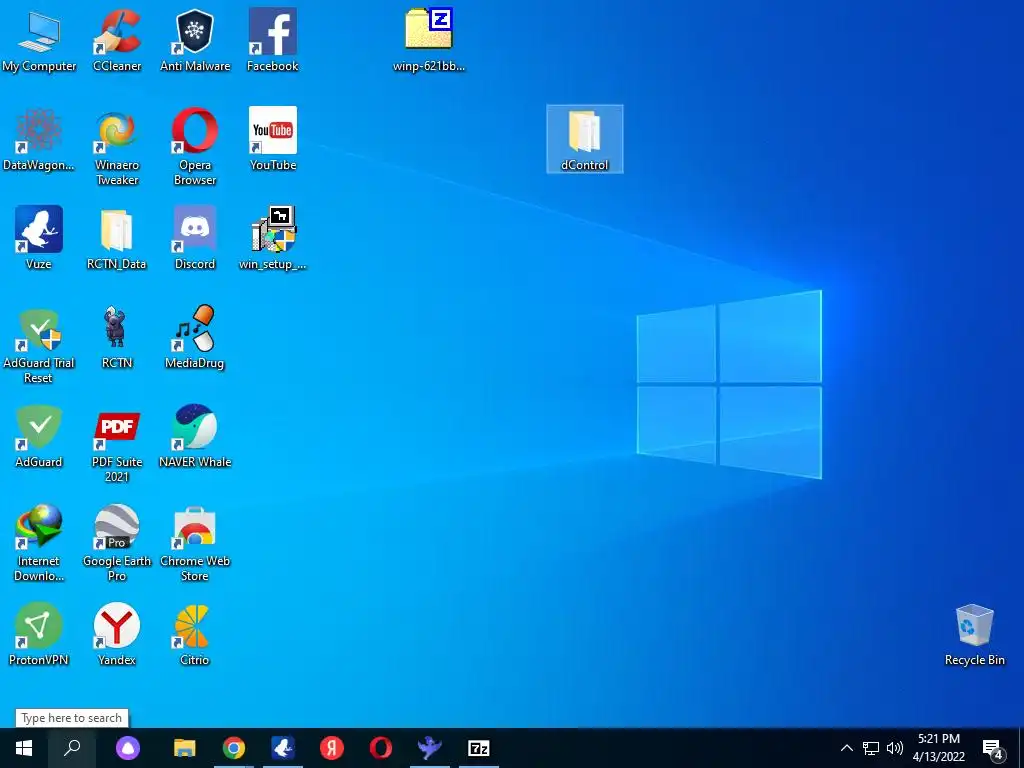1024x768 pixels.
Task: Switch to the blue bird app in taskbar
Action: pos(430,748)
